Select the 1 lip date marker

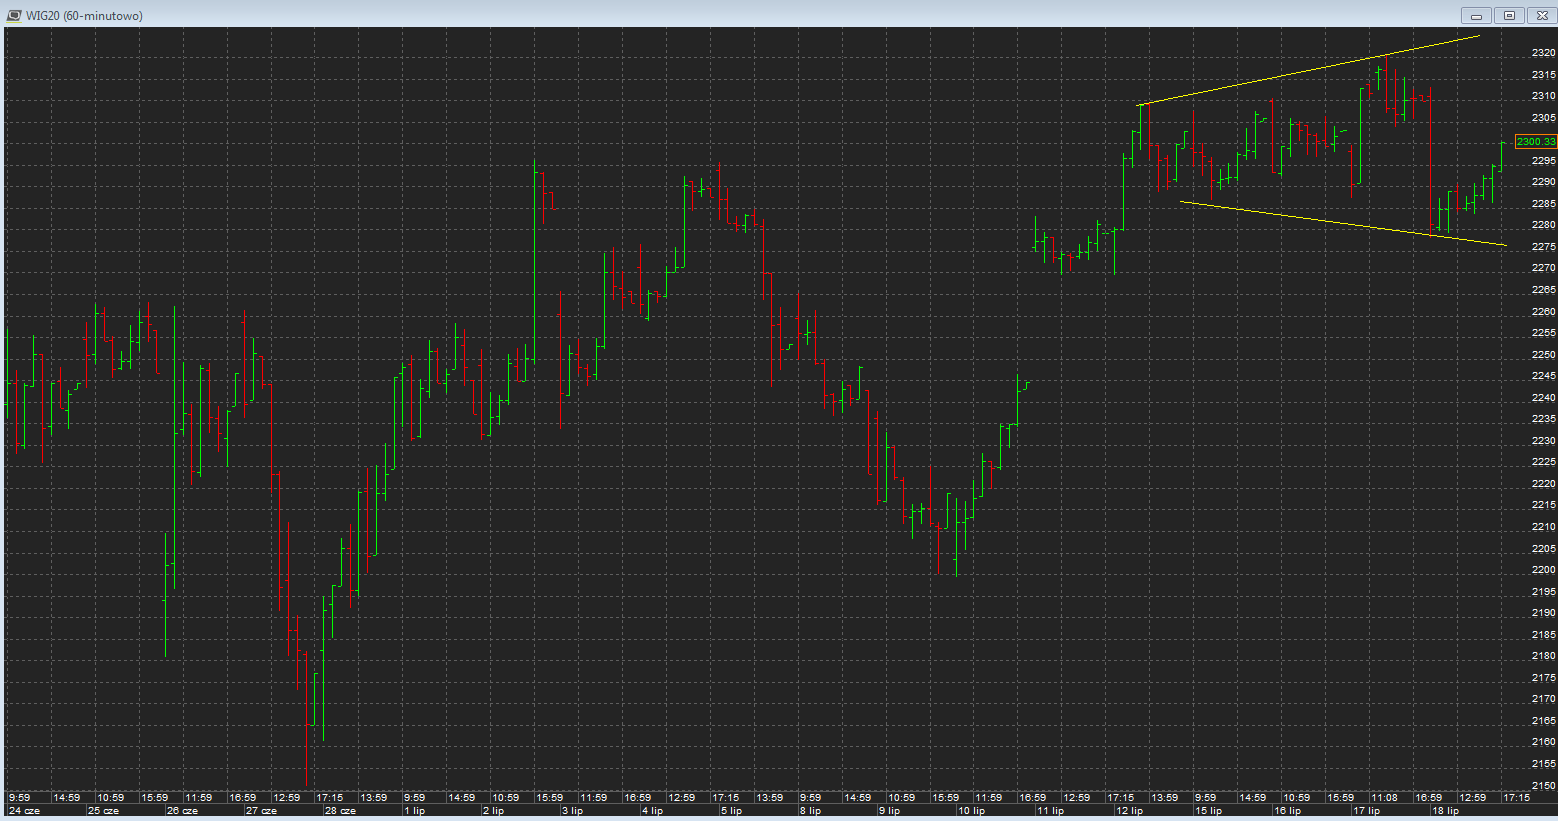(x=415, y=811)
